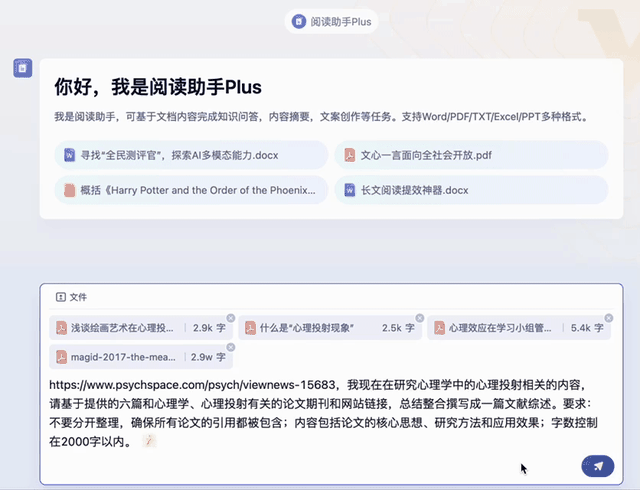Click PDF icon of 文心一言 sample file

[350, 155]
